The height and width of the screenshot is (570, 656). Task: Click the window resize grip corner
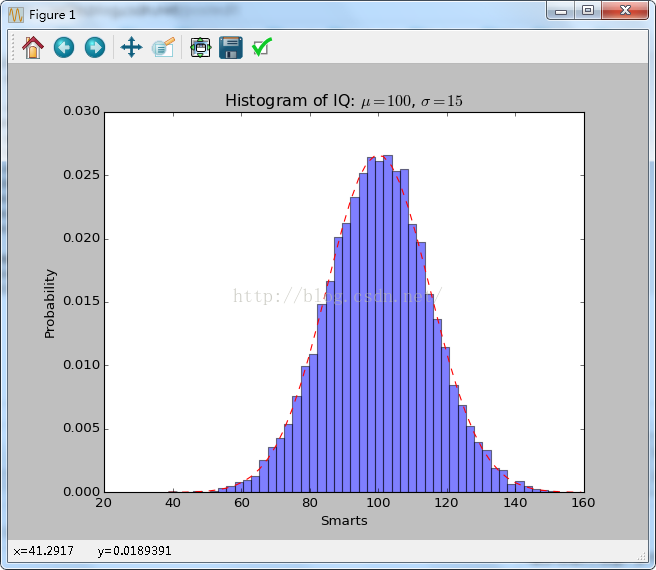pos(642,555)
